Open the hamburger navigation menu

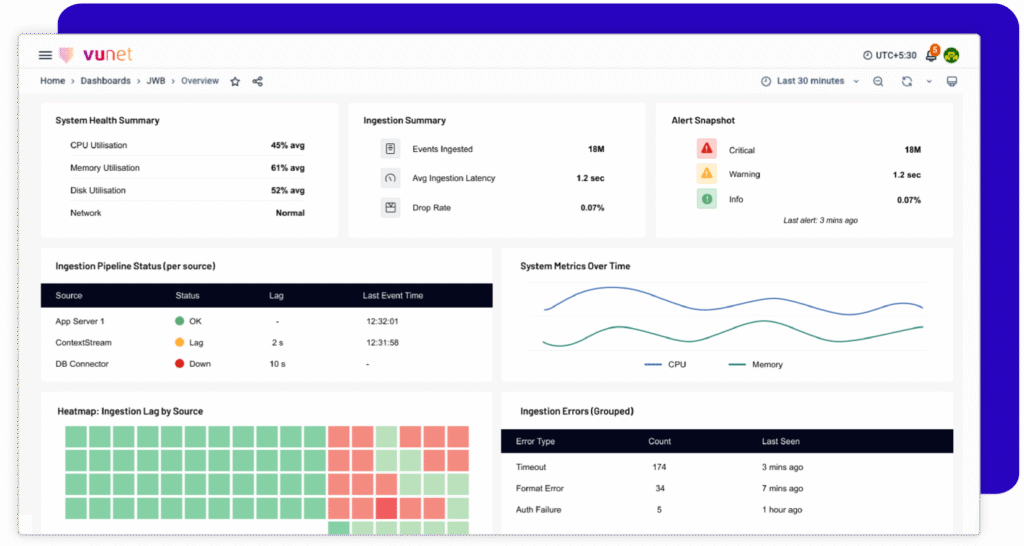tap(45, 55)
